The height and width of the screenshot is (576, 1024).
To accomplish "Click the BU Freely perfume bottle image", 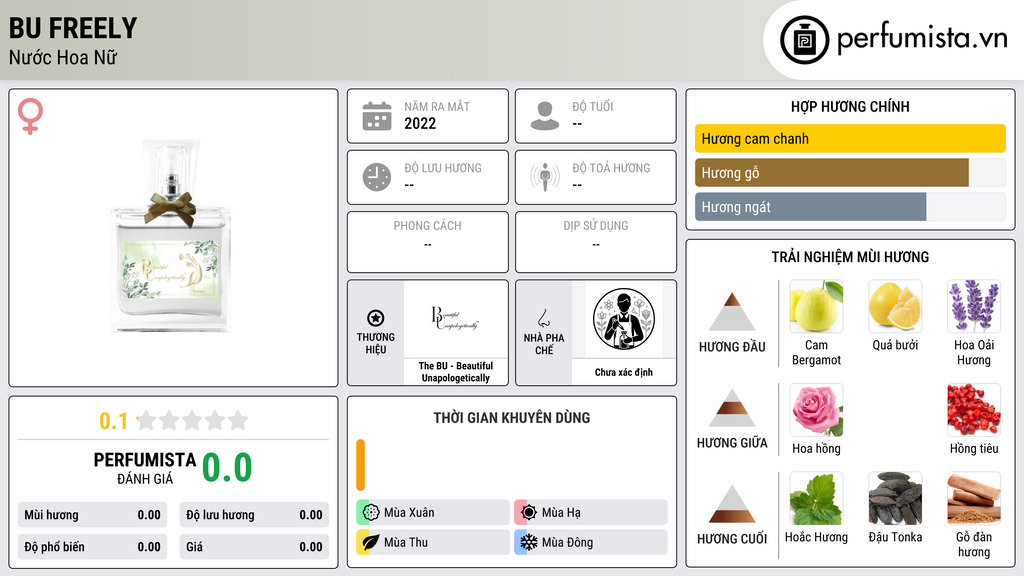I will click(172, 235).
